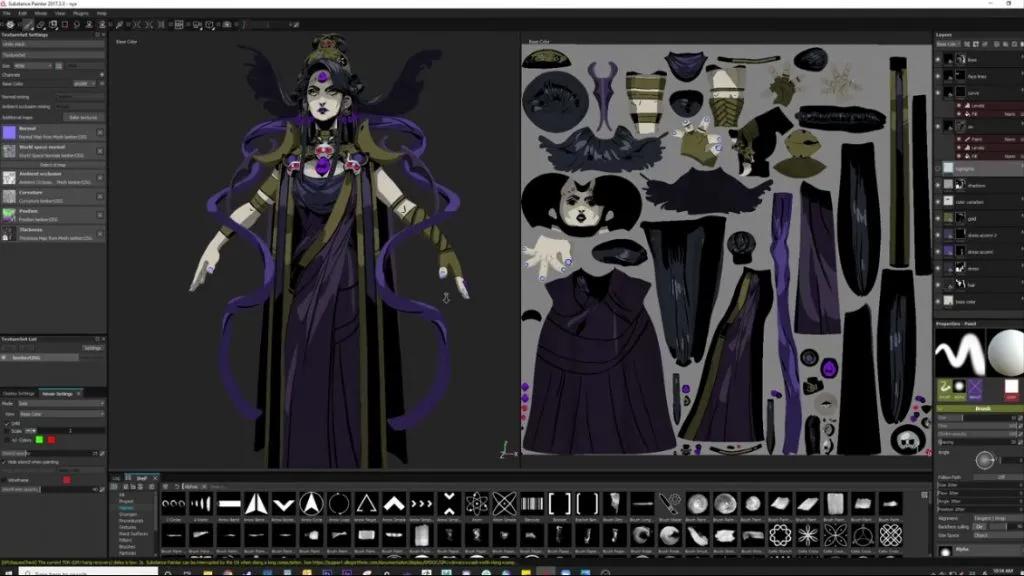The width and height of the screenshot is (1024, 576).
Task: Hide the shadows layer
Action: click(x=939, y=185)
